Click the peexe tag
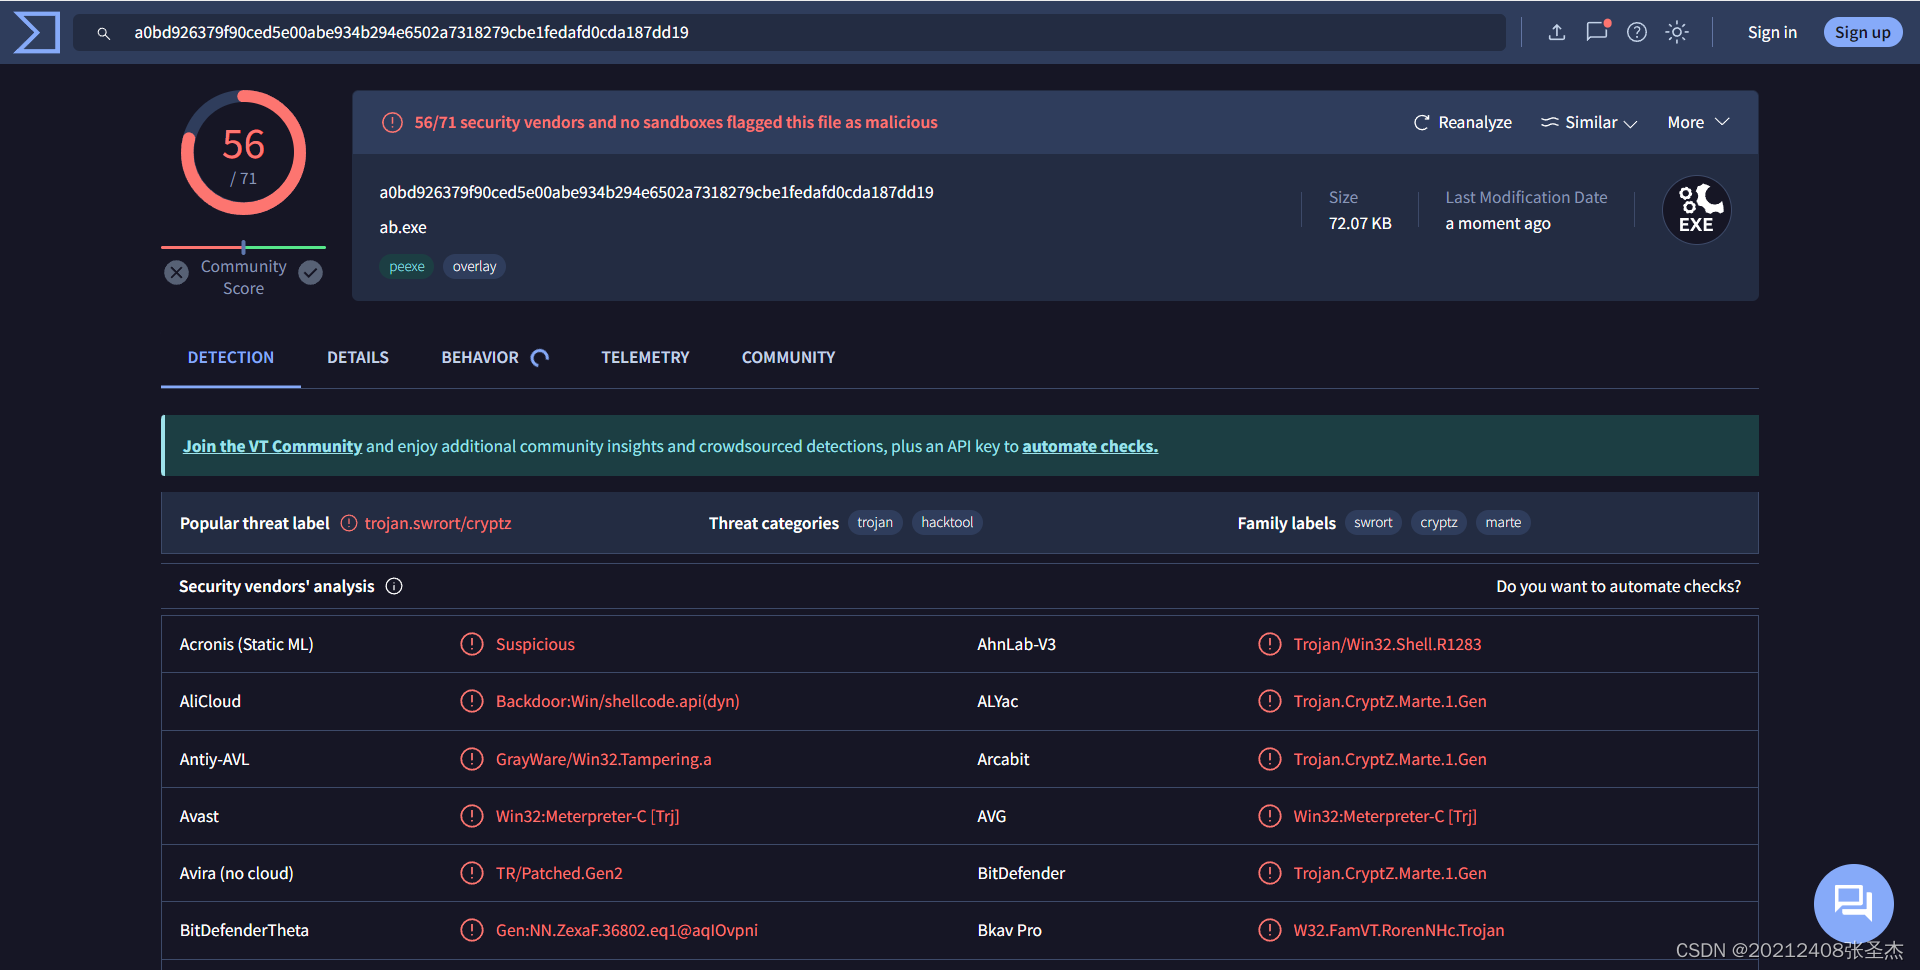 407,266
